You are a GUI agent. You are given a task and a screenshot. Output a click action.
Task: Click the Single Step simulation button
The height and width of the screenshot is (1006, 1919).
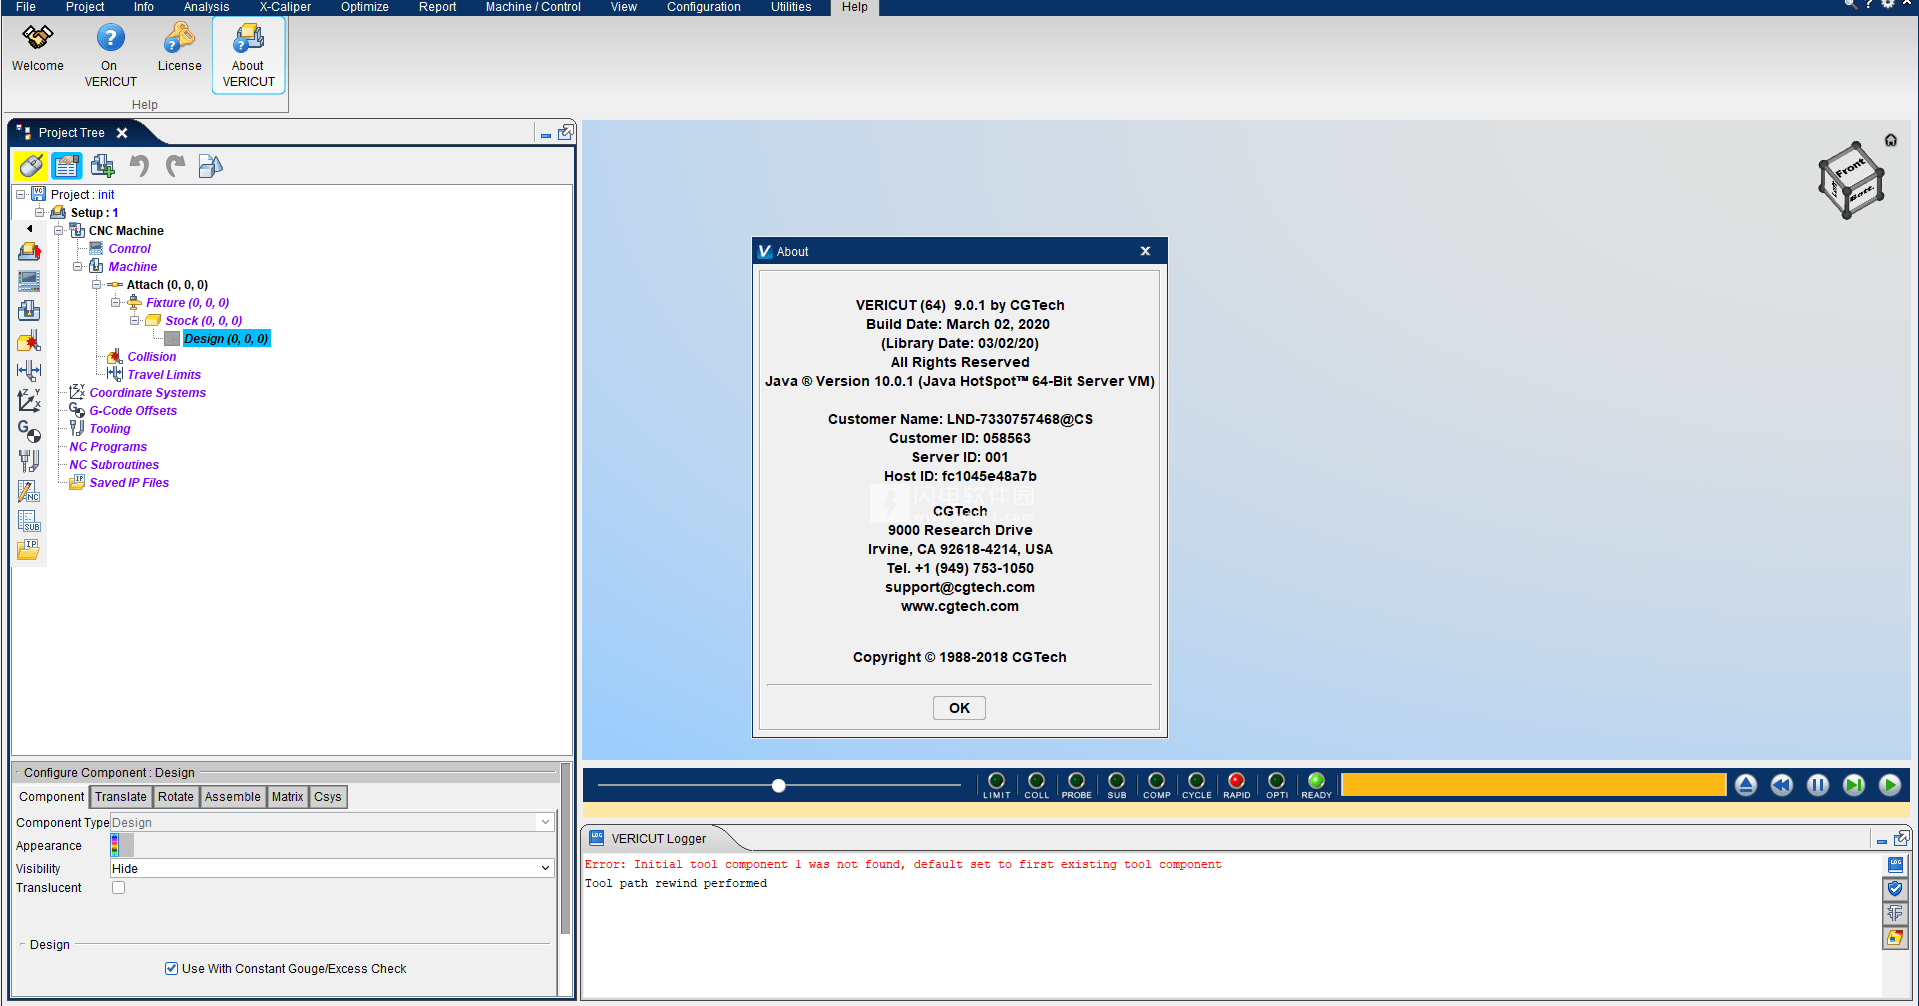point(1853,785)
